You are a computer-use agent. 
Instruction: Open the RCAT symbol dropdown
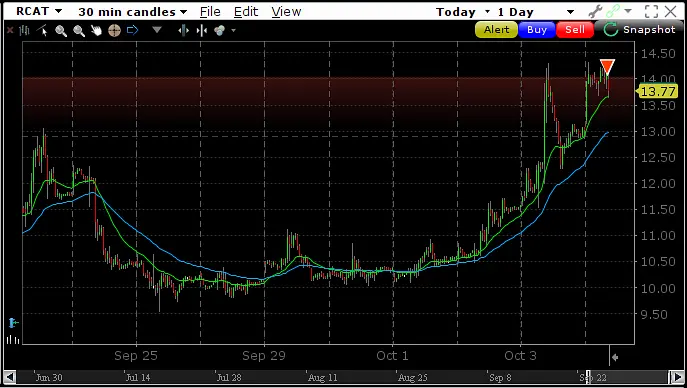(39, 11)
